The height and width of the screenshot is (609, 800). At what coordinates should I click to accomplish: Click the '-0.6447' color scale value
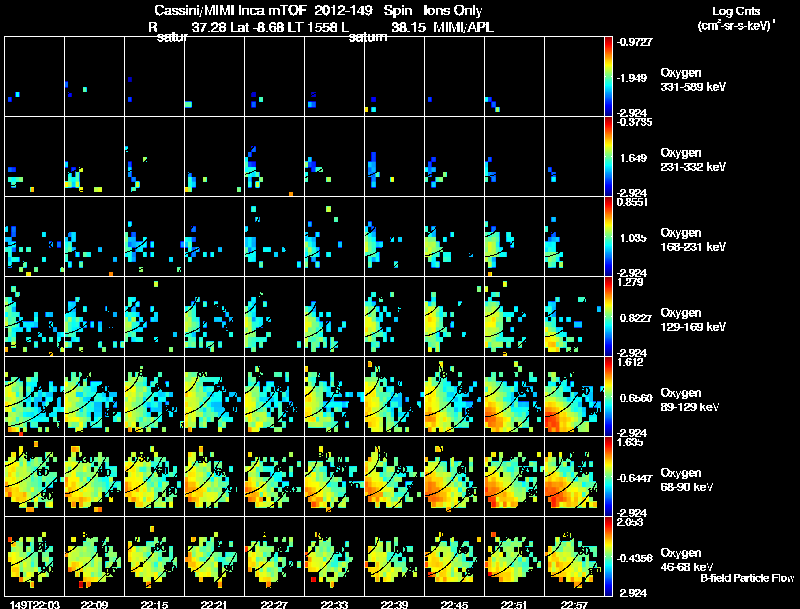tap(634, 478)
